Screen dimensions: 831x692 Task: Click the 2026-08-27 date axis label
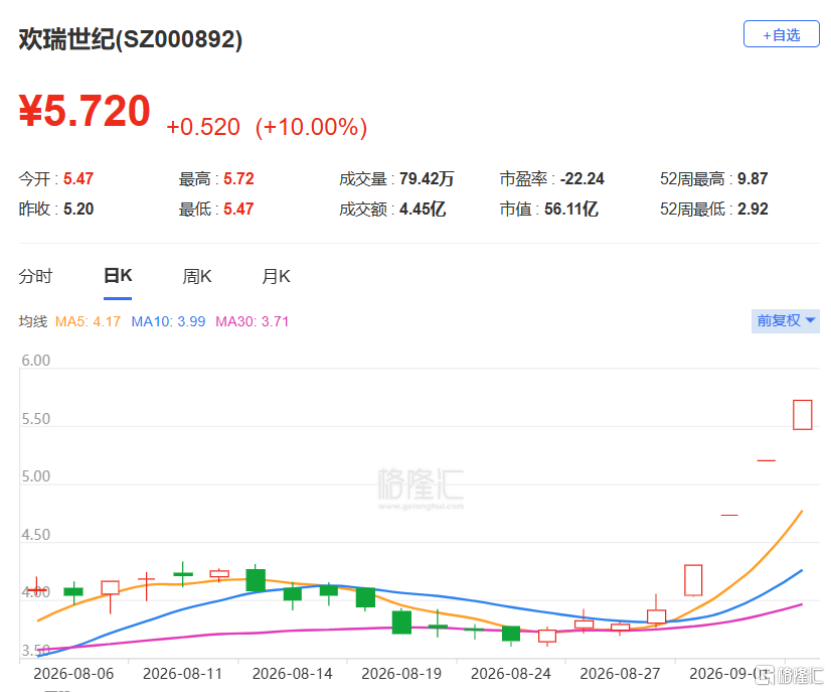tap(620, 673)
